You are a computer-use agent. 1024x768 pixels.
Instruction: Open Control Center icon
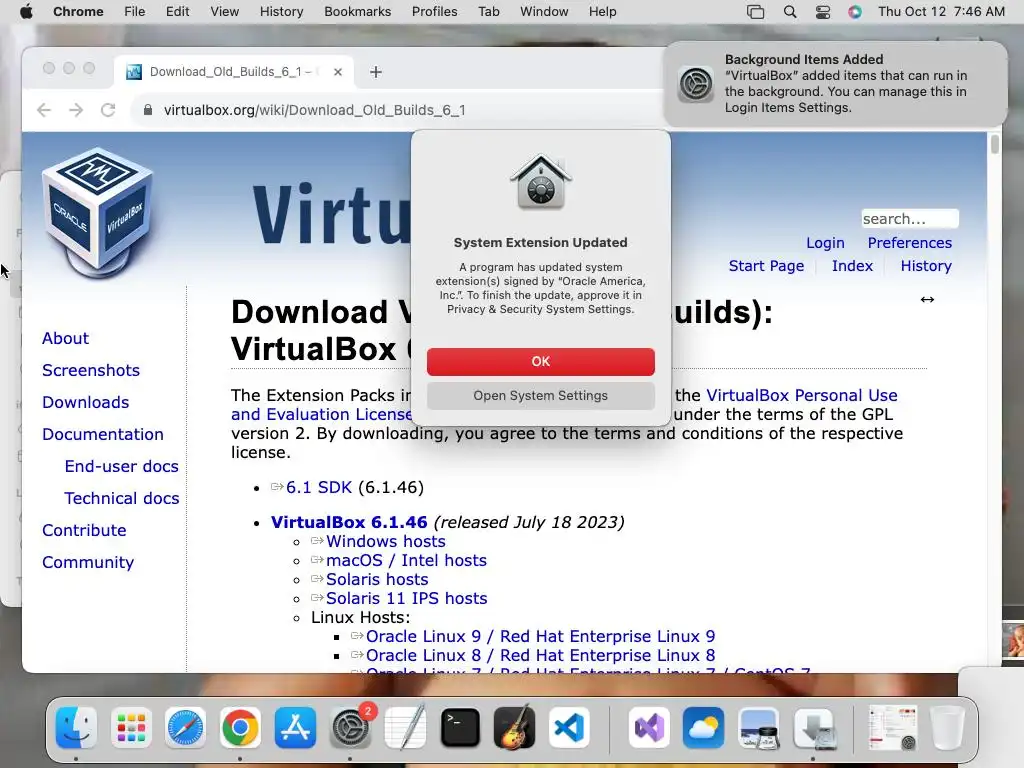(x=823, y=12)
